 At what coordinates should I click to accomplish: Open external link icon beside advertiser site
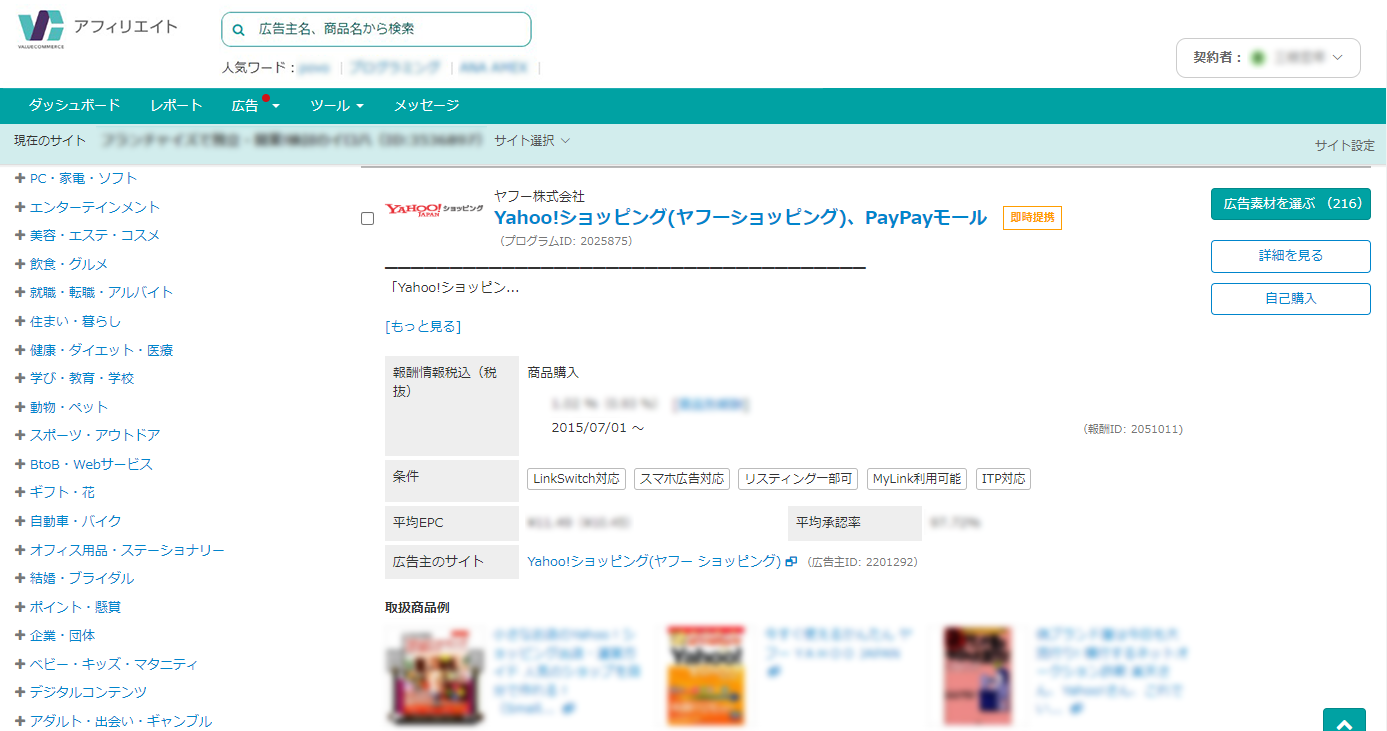click(x=791, y=562)
